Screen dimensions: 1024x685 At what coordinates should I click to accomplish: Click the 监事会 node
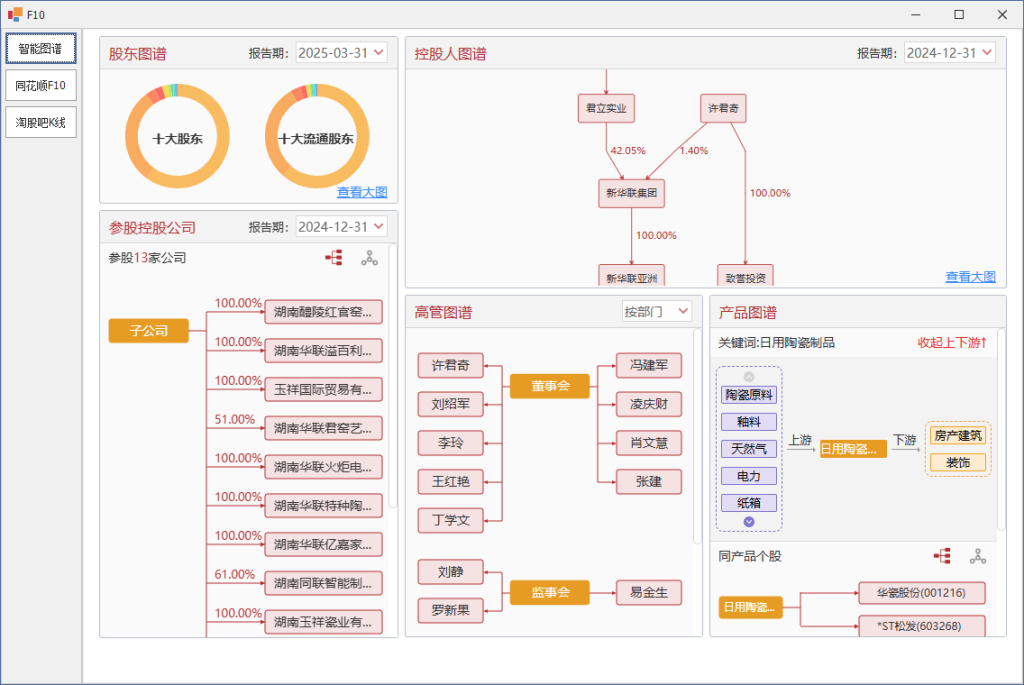550,592
